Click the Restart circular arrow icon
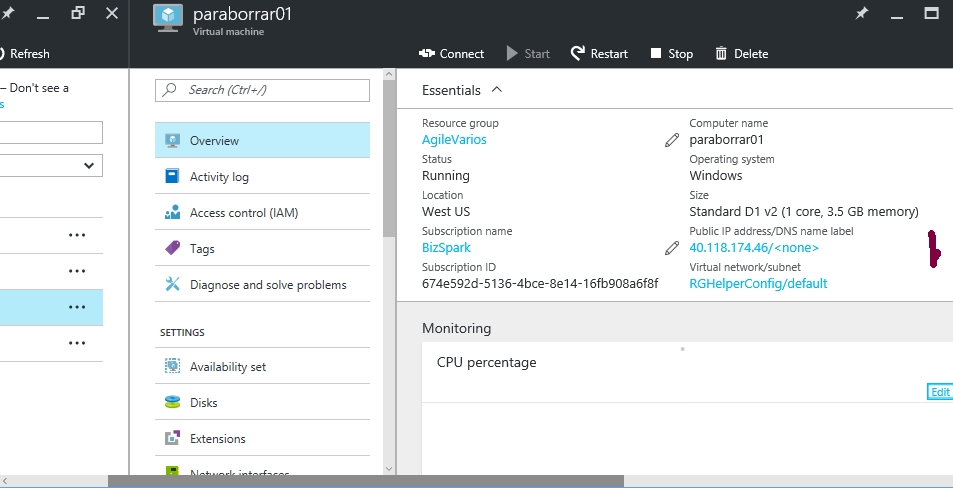The image size is (953, 488). click(577, 53)
